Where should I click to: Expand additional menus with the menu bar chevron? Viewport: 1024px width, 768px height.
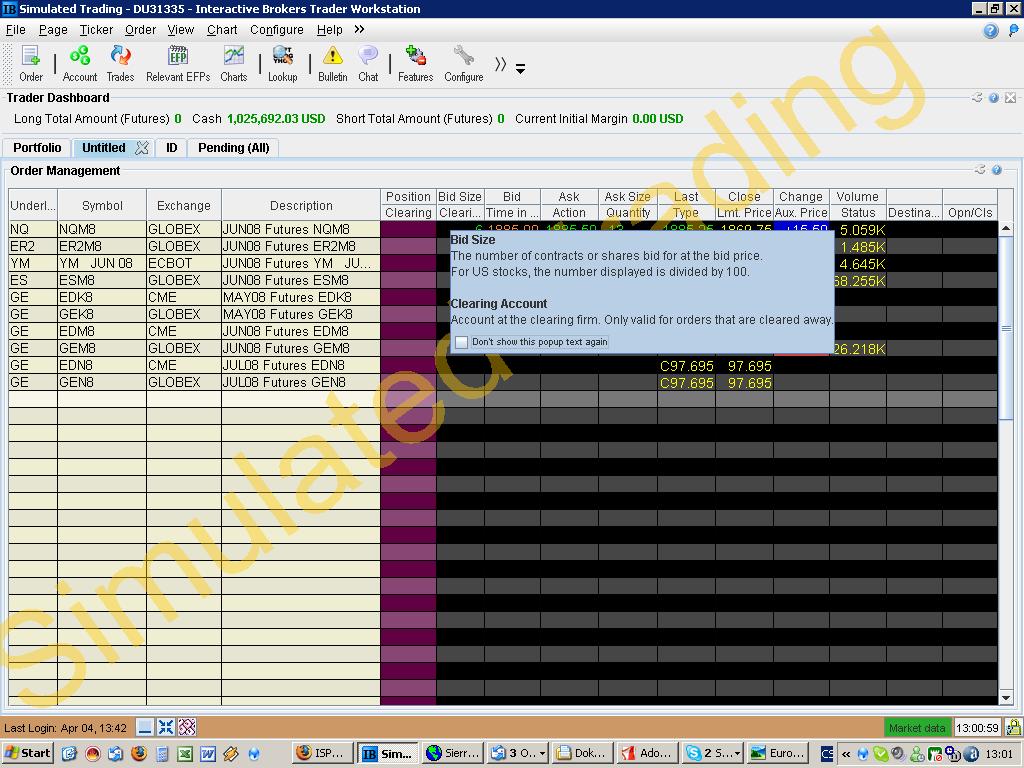pos(359,29)
